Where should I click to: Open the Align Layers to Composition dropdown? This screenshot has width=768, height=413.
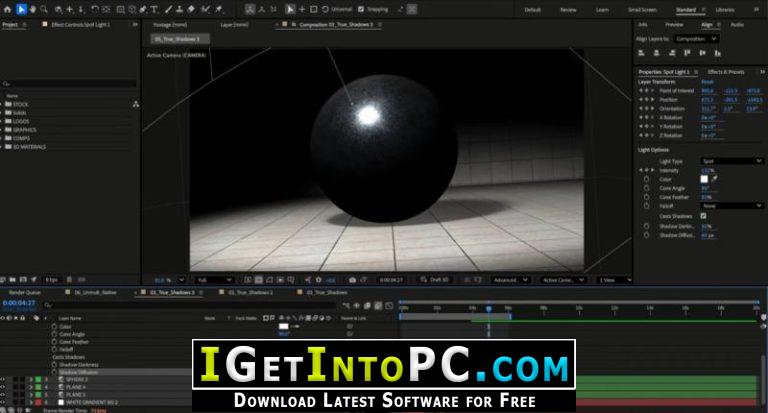click(x=696, y=39)
